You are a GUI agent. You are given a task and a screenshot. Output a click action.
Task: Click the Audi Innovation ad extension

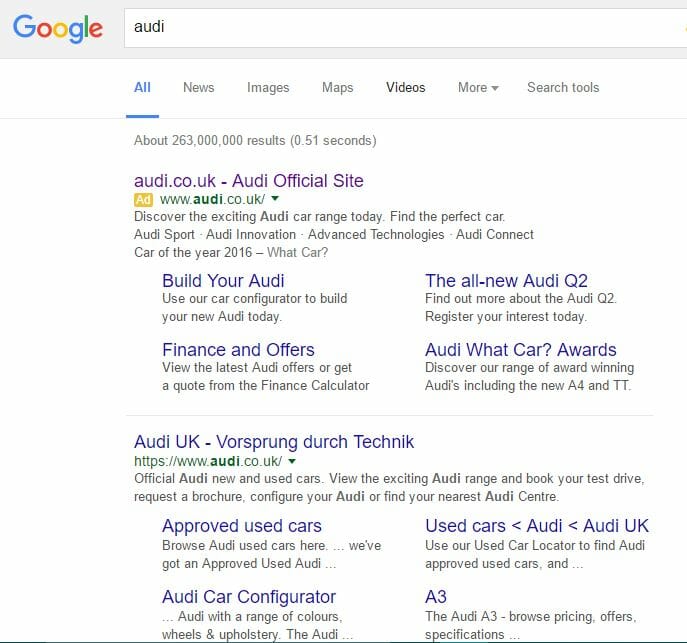click(251, 235)
